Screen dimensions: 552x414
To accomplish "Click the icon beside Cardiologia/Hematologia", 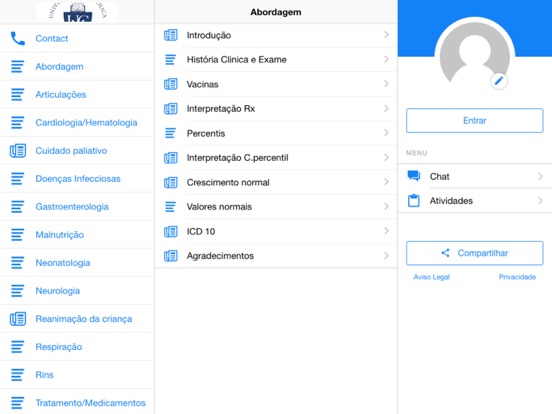I will click(x=18, y=123).
